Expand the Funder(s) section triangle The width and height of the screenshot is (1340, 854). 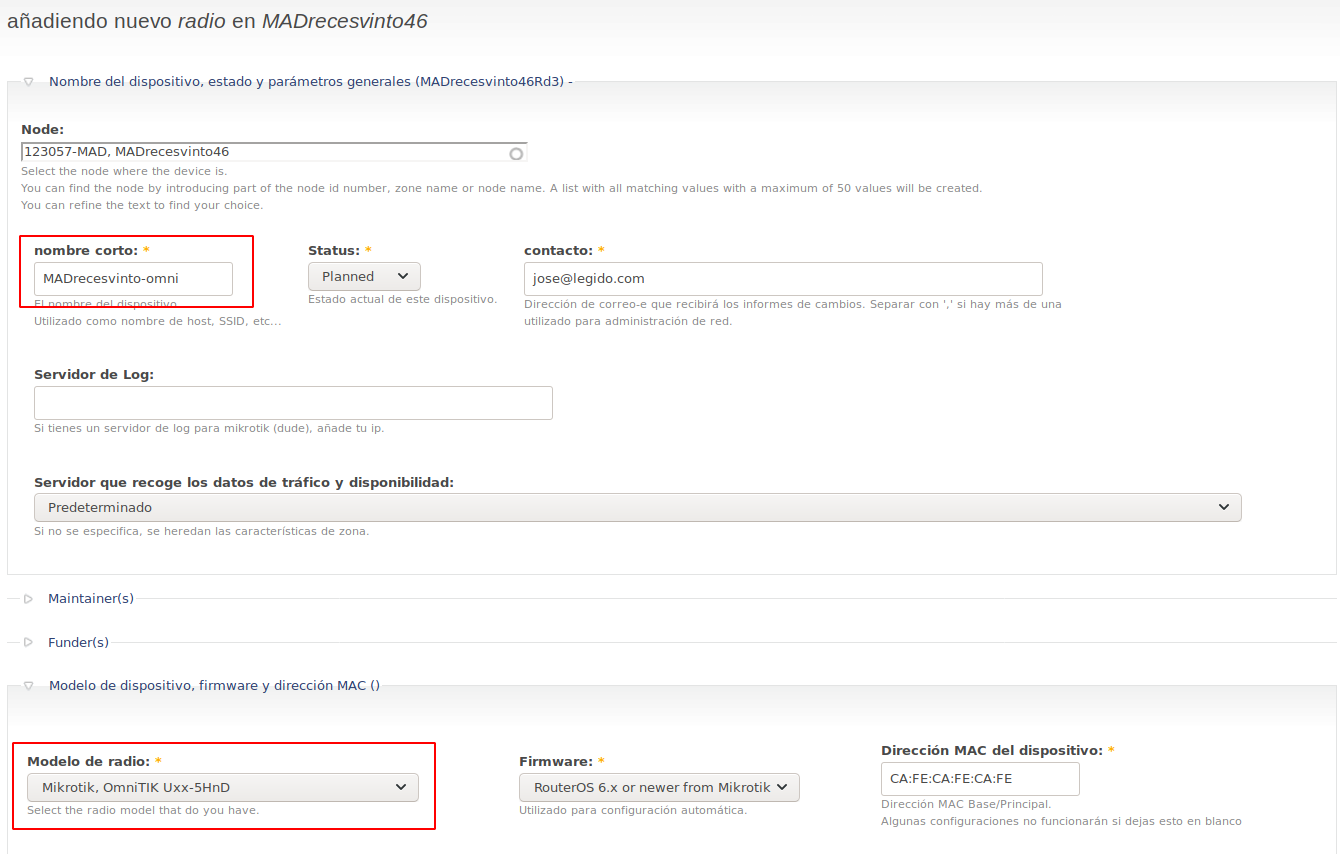click(x=28, y=643)
